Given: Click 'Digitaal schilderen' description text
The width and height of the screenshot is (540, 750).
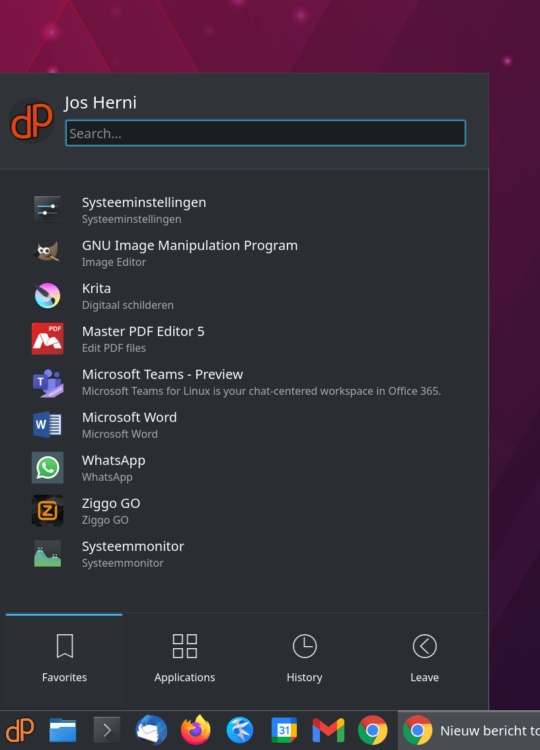Looking at the screenshot, I should [128, 305].
